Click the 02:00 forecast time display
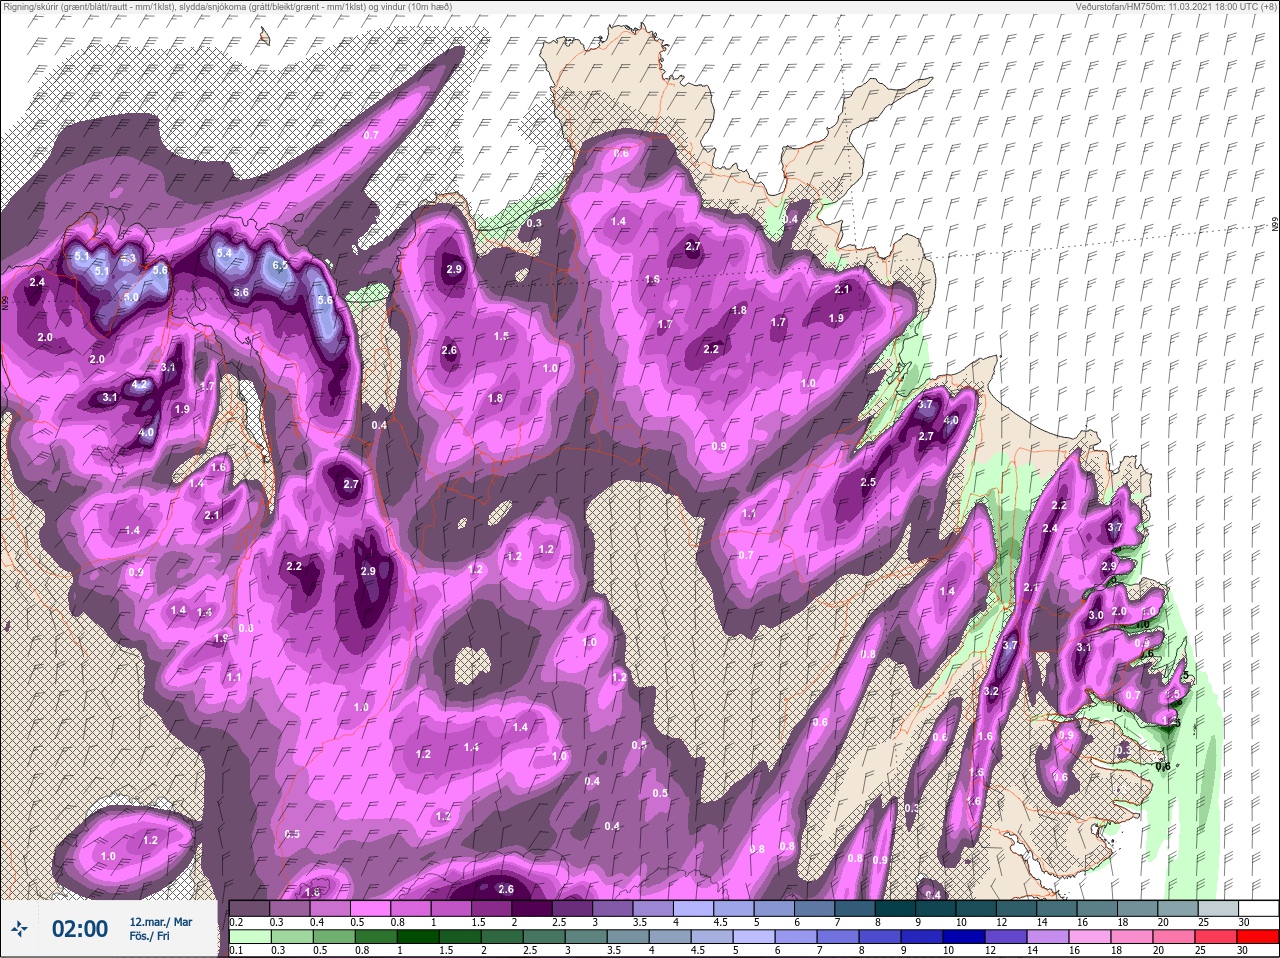 80,929
